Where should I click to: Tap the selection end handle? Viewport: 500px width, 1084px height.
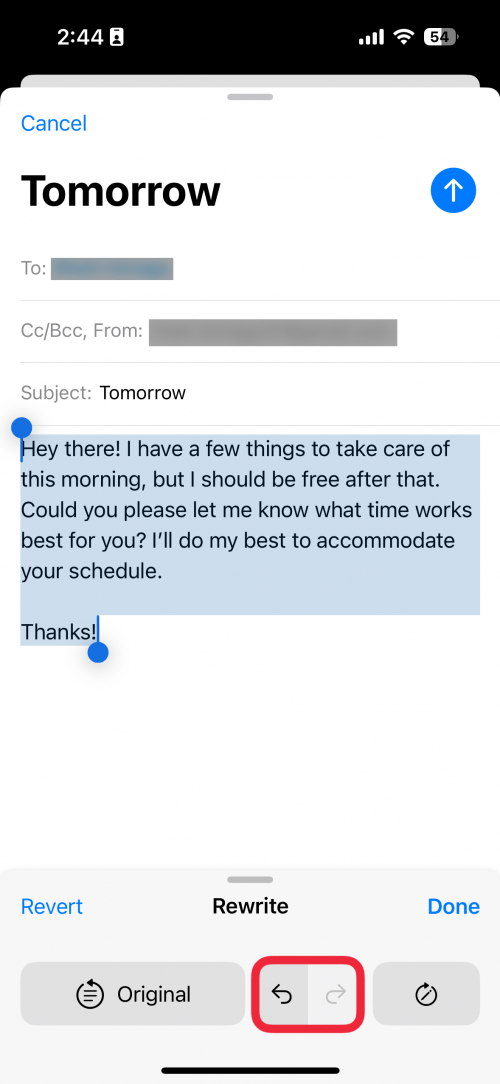click(x=98, y=652)
